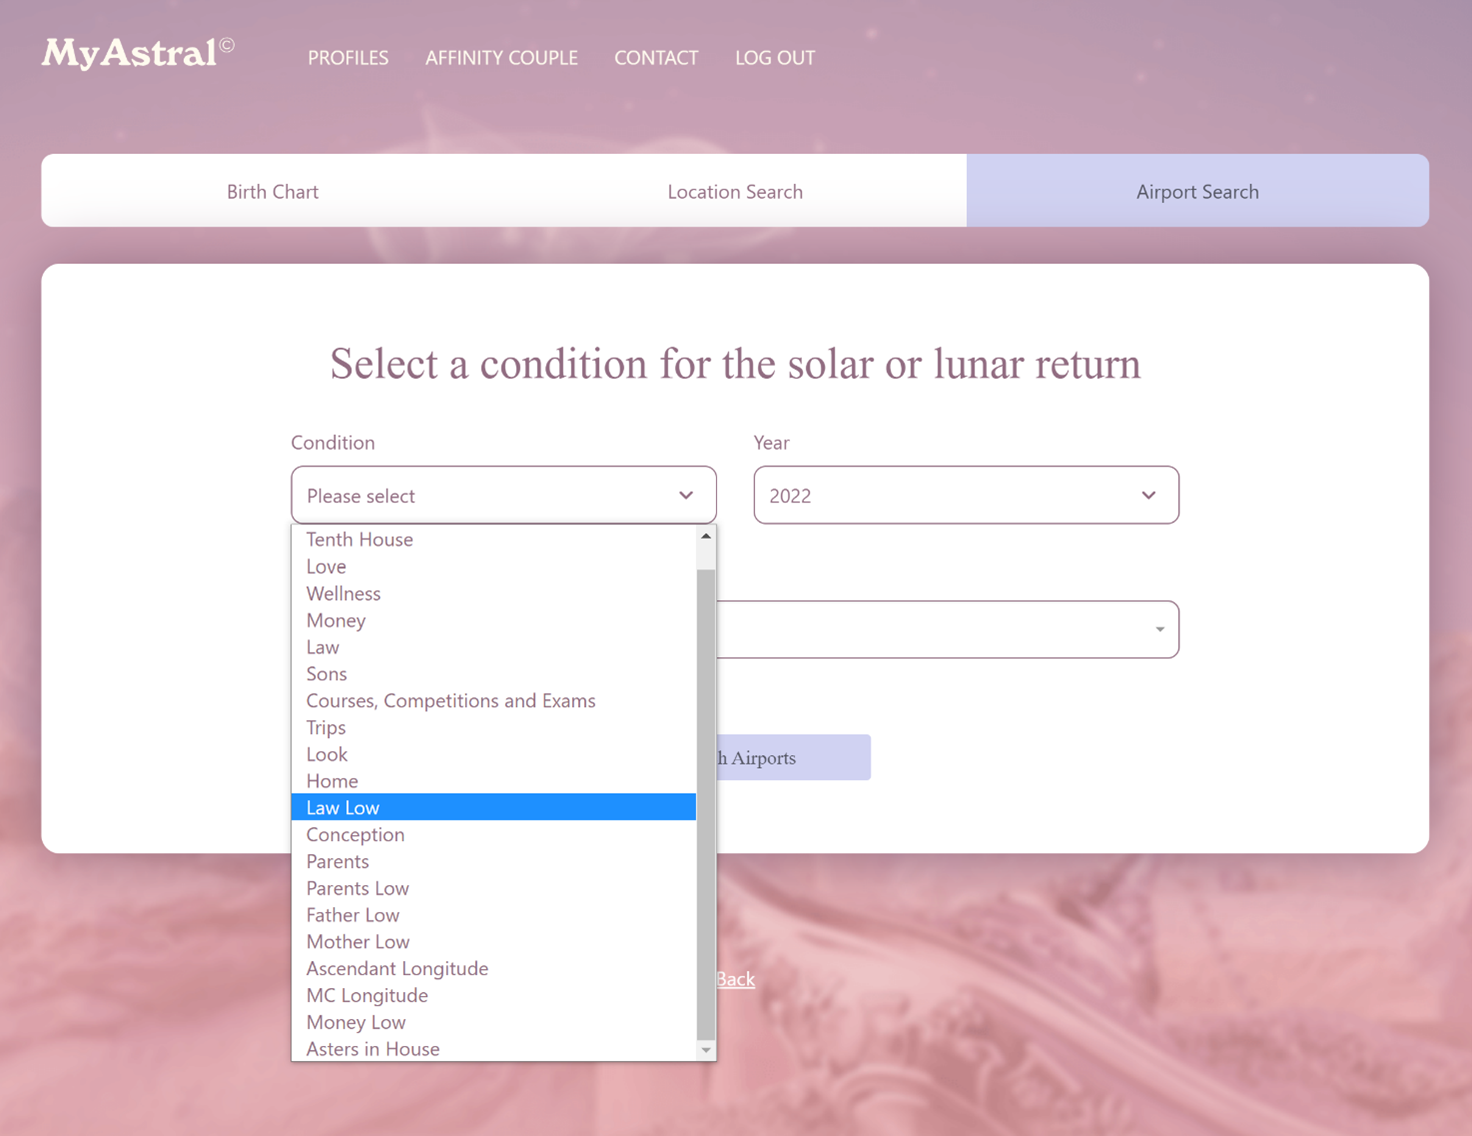Expand the Condition dropdown chevron
The image size is (1472, 1136).
686,495
